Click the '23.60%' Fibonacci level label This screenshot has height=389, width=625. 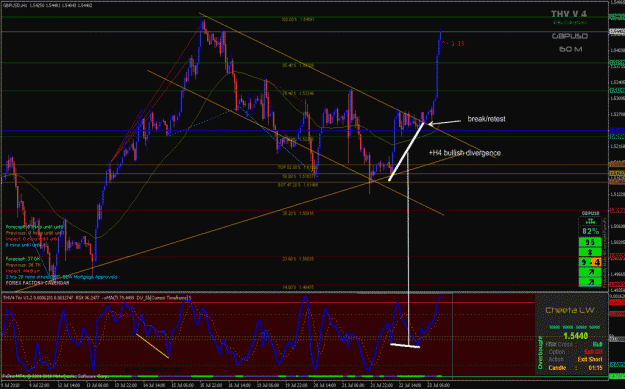(298, 259)
